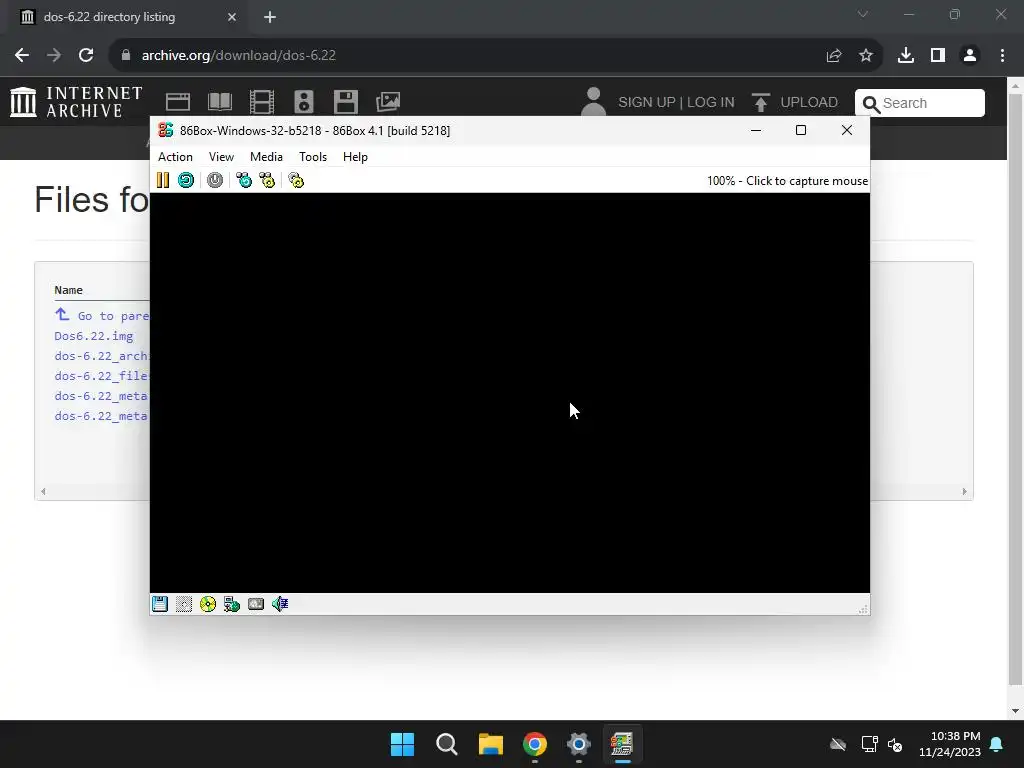Click the network status icon in 86Box
The width and height of the screenshot is (1024, 768).
click(232, 604)
